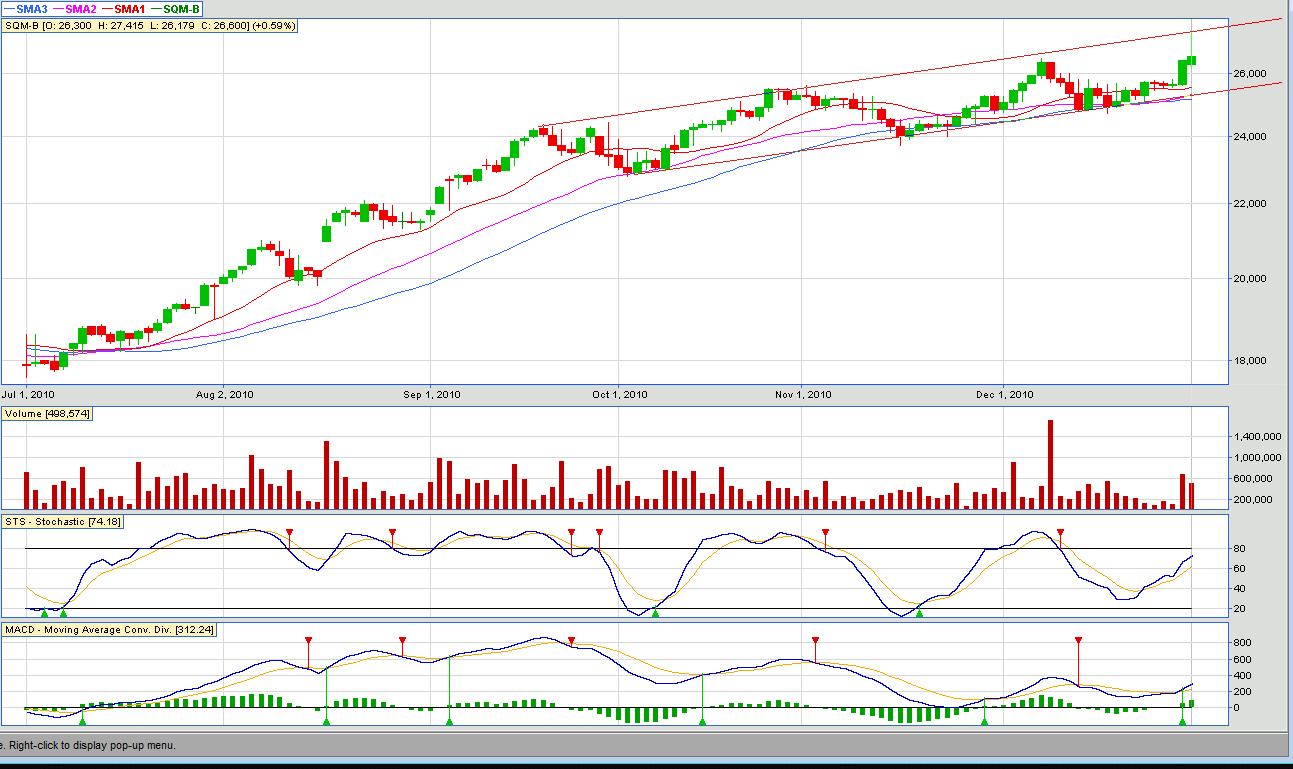Screen dimensions: 1293x769
Task: Click the last green buy marker in the MACD panel
Action: pyautogui.click(x=1182, y=720)
